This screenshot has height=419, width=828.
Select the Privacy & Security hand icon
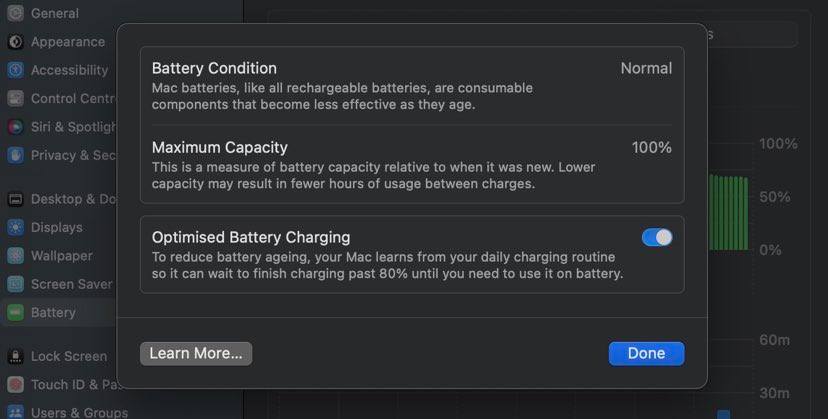coord(15,155)
